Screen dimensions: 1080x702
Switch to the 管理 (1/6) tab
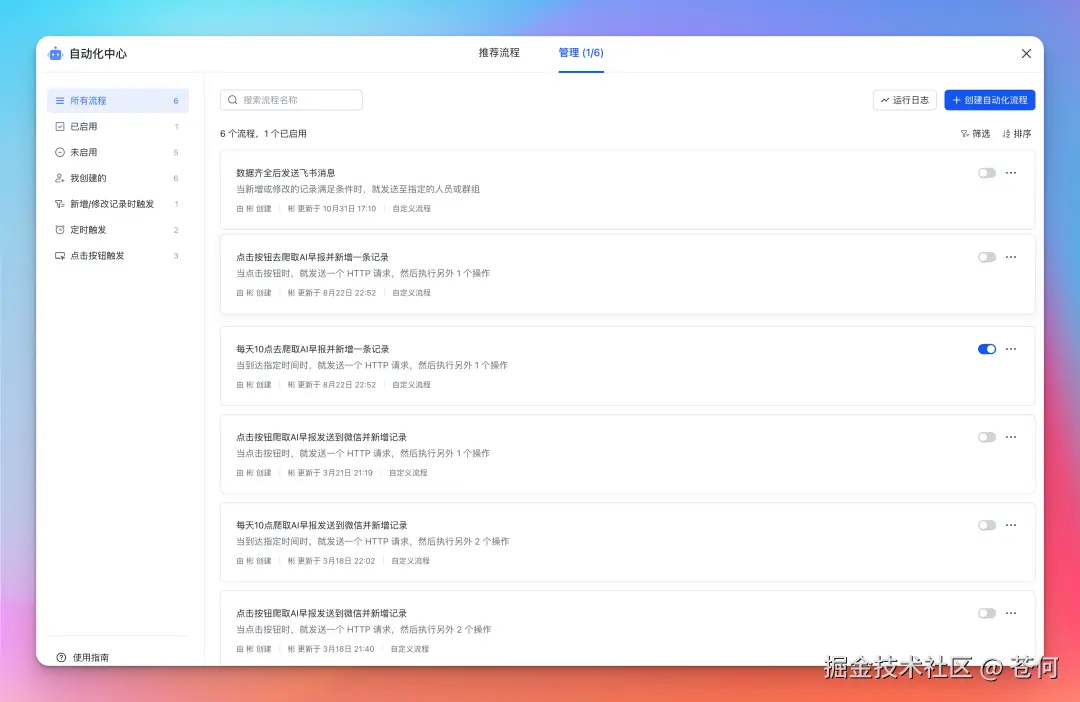581,54
